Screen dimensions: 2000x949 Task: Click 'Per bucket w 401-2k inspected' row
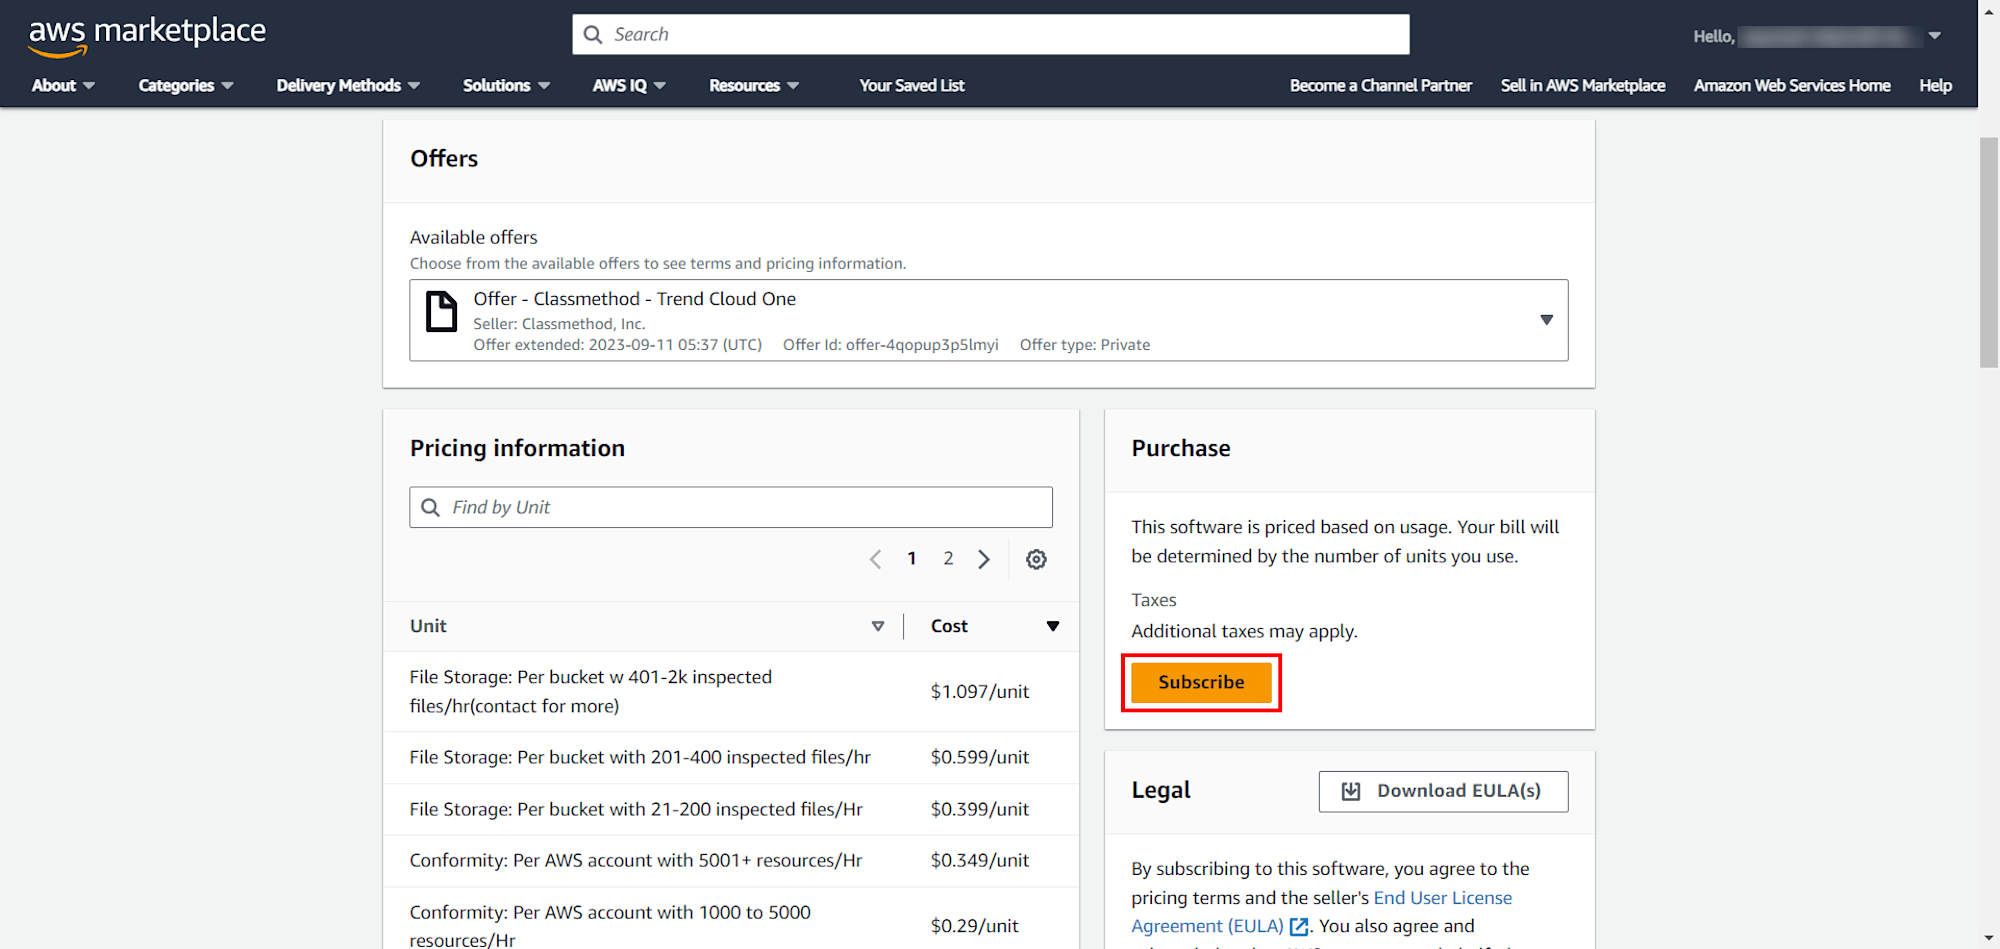point(731,692)
